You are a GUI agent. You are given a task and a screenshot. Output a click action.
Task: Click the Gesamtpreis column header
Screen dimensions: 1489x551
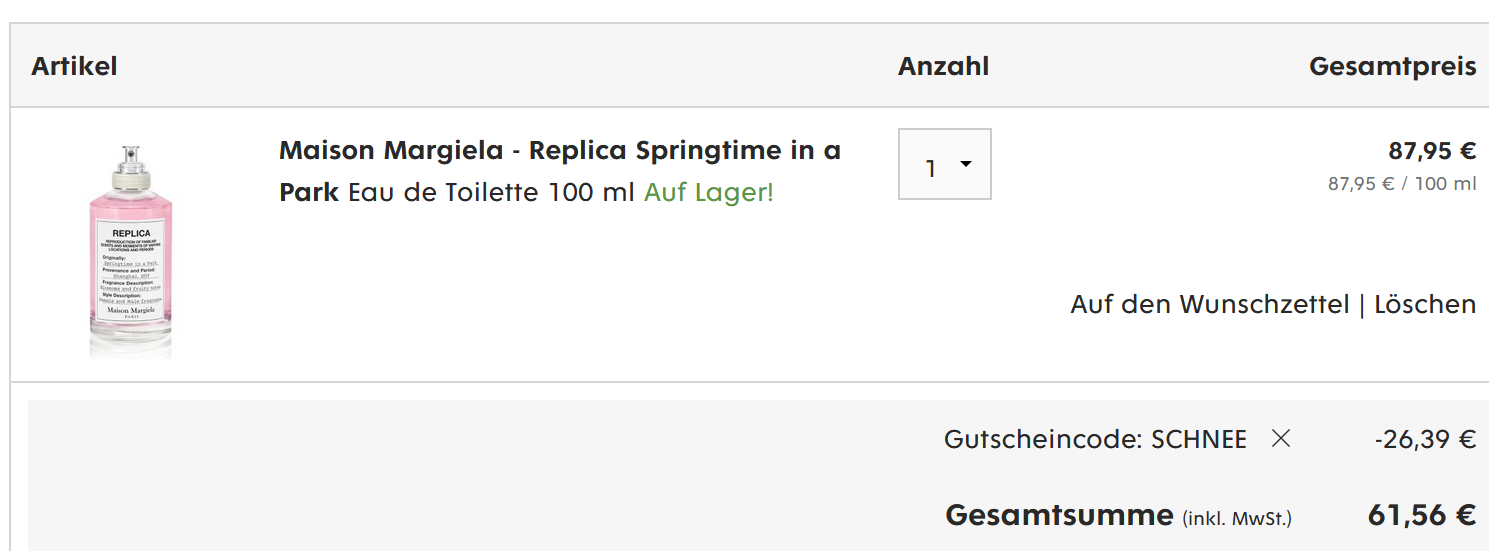pos(1392,66)
